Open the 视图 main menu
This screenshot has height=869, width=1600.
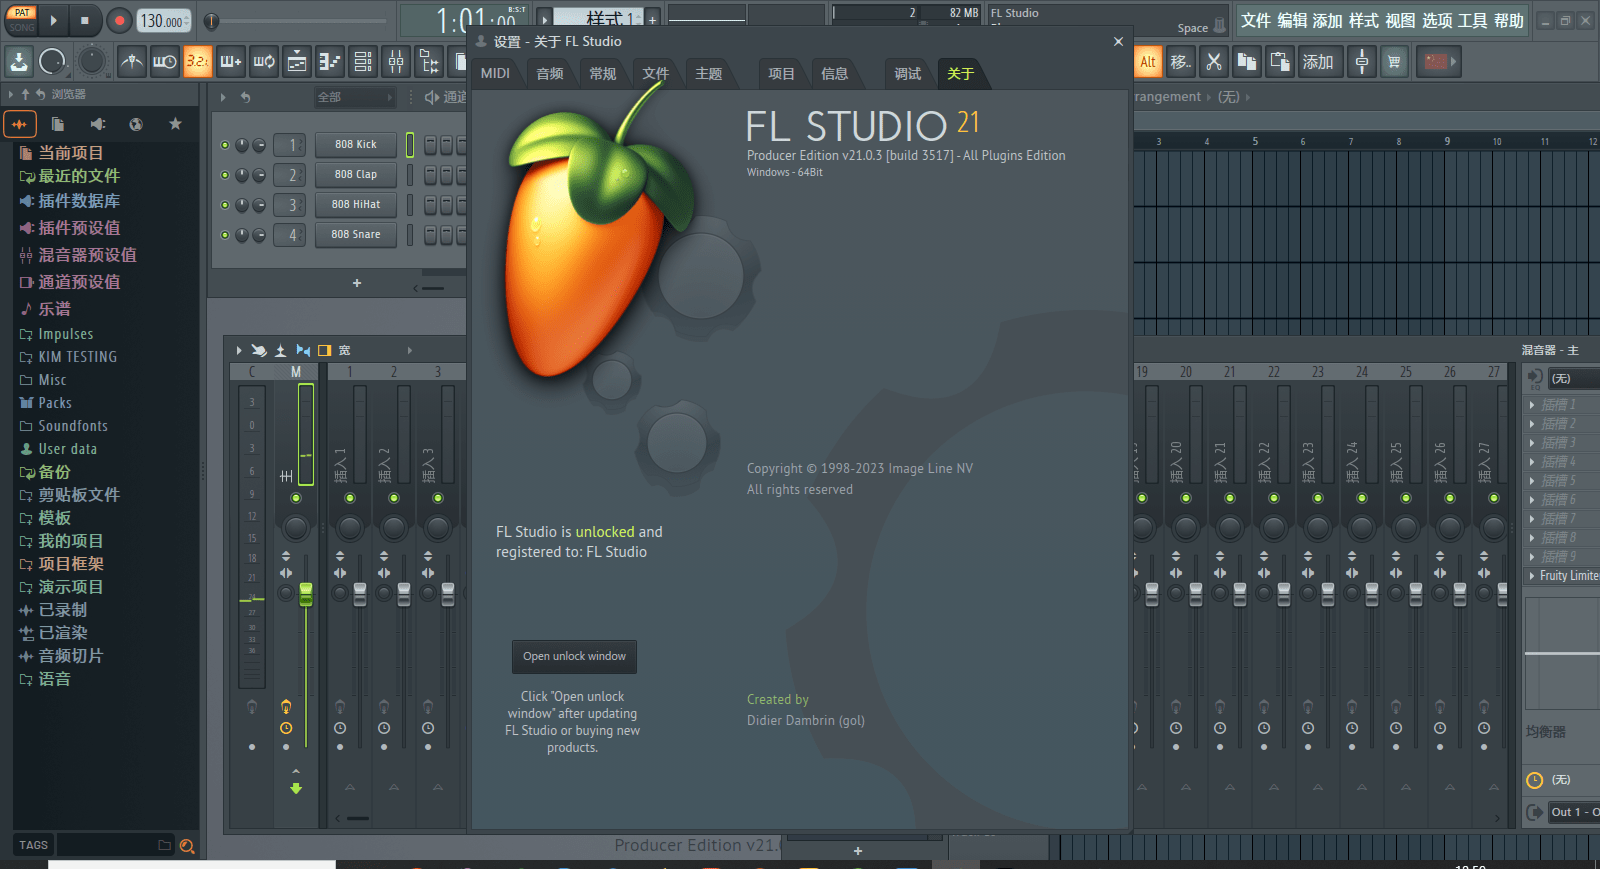pos(1400,21)
